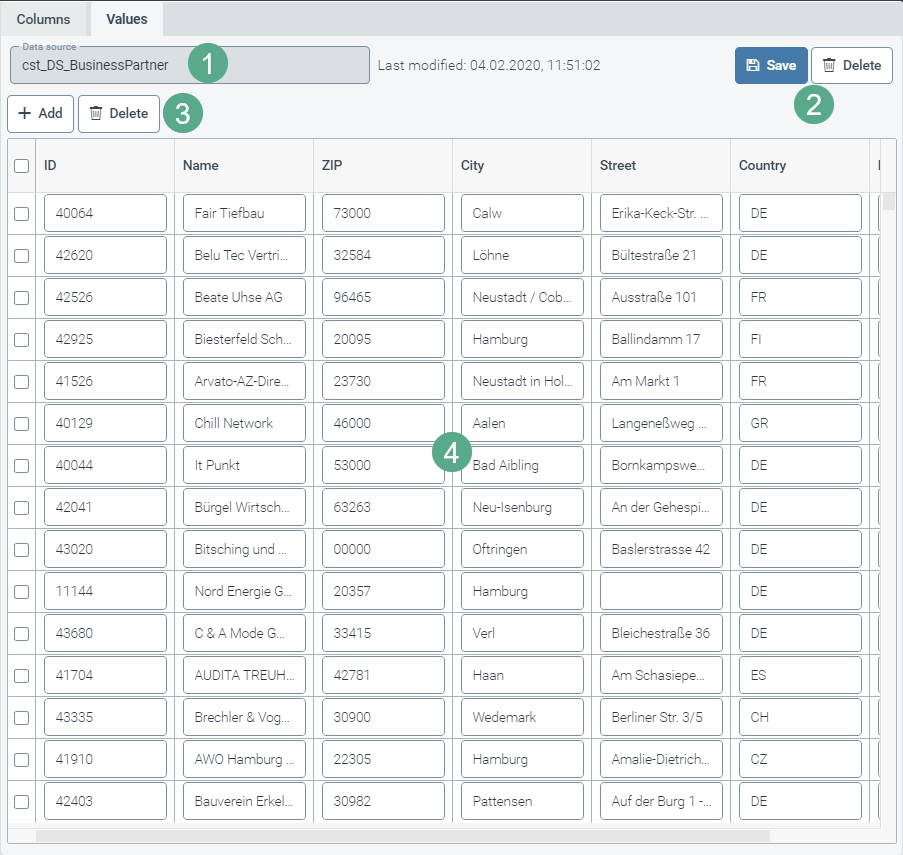Edit the Name field containing Chill Network
903x855 pixels.
(x=244, y=423)
